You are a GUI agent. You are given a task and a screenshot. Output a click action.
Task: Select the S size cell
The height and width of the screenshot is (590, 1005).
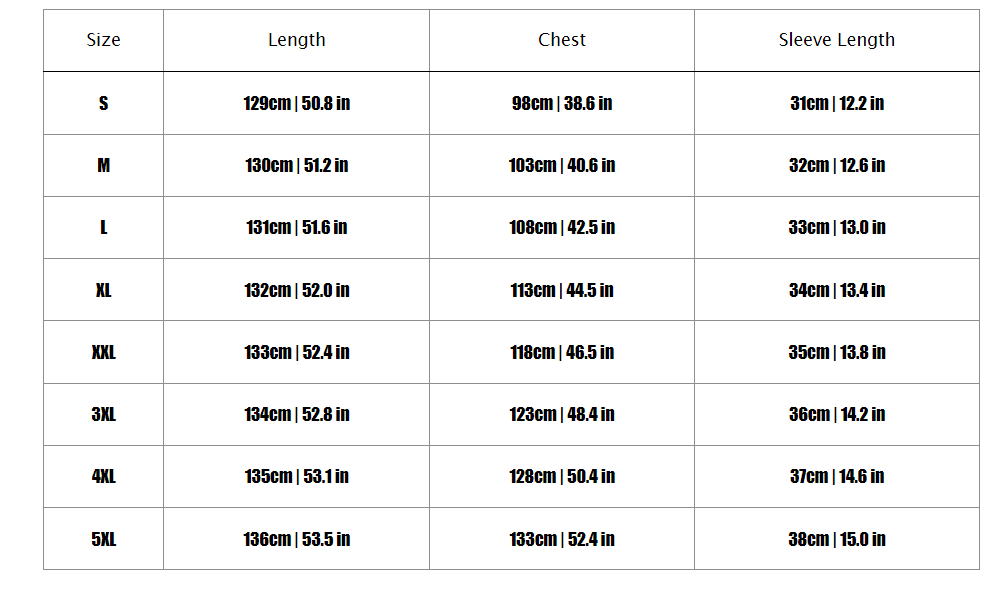(x=103, y=103)
